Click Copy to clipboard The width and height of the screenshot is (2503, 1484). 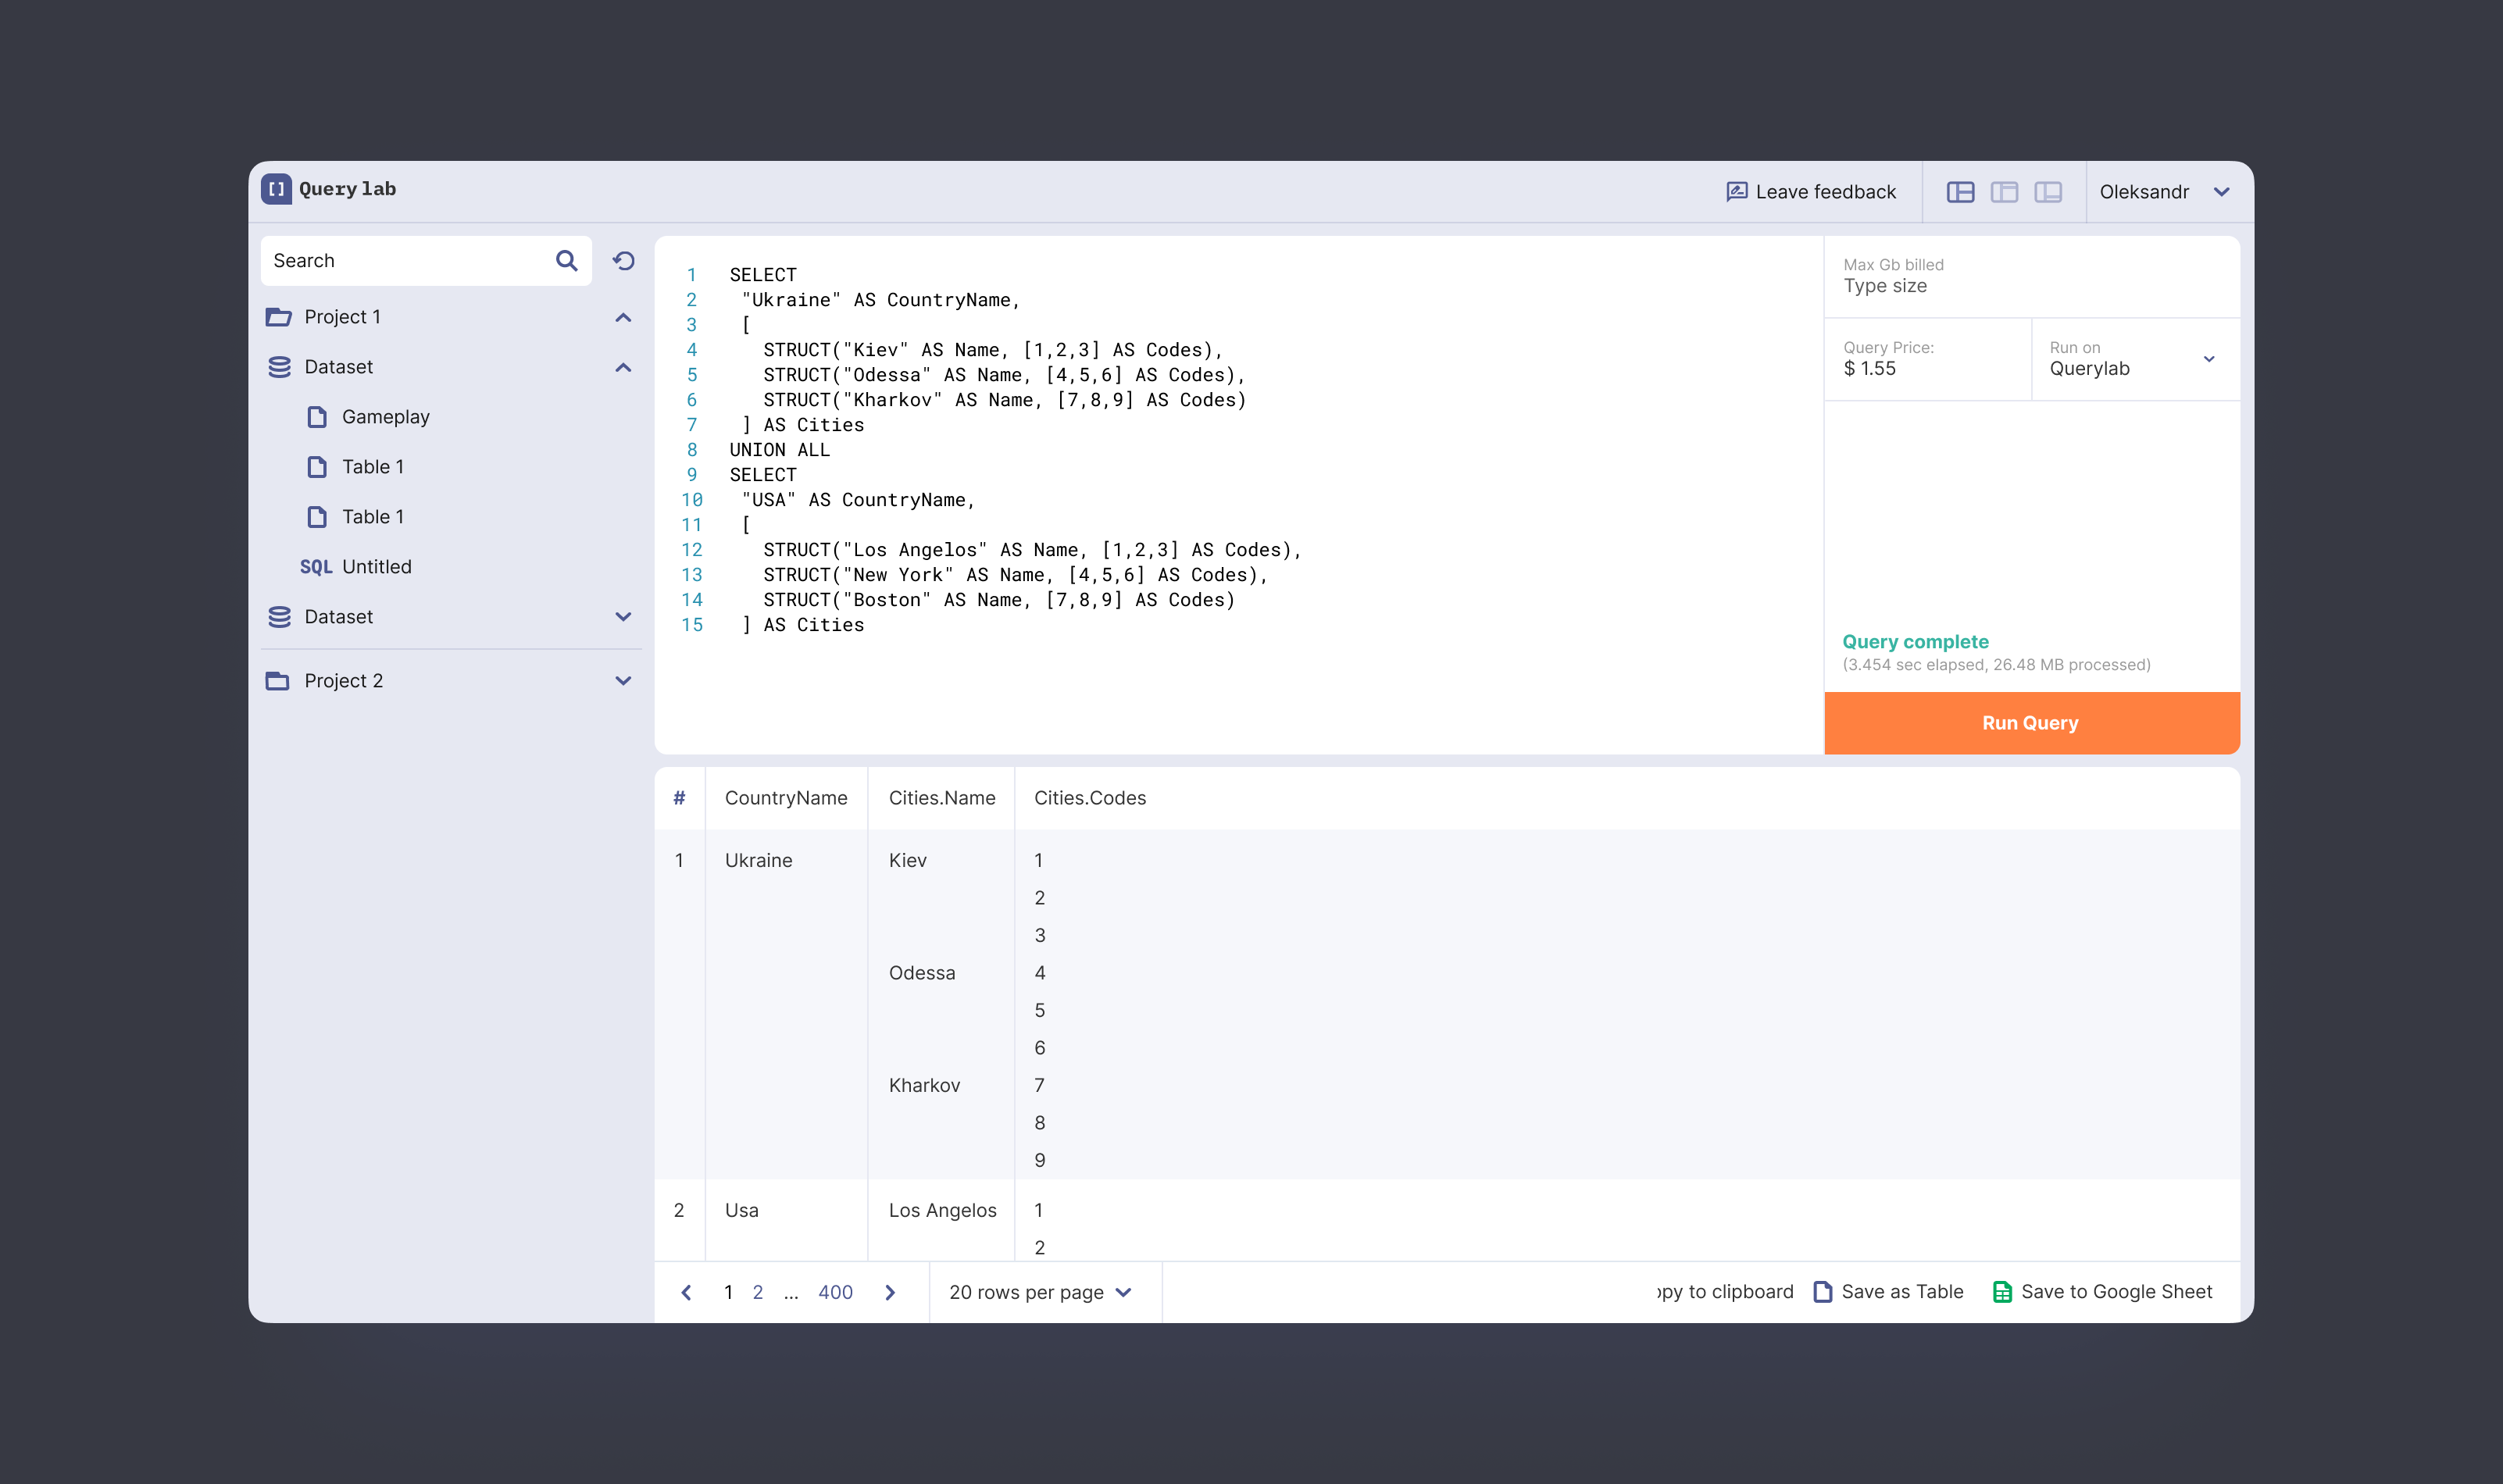[1725, 1292]
